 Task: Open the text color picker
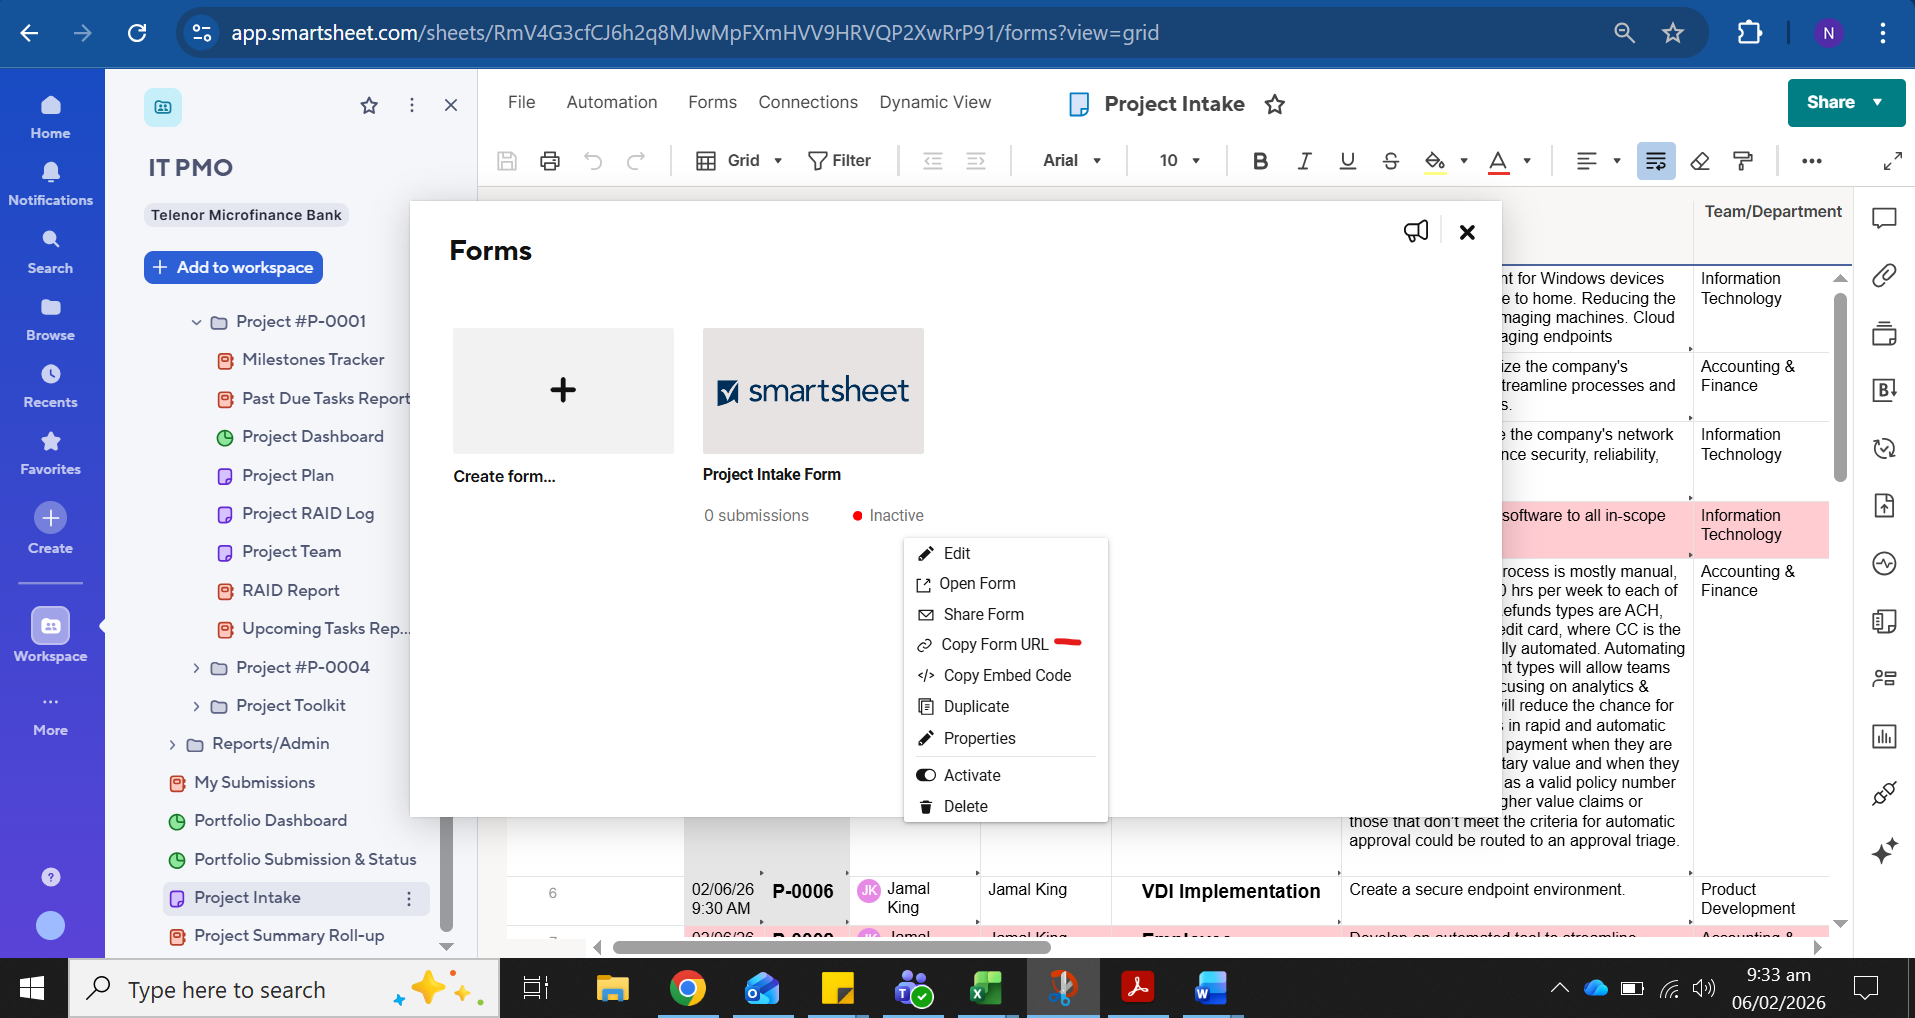pyautogui.click(x=1509, y=161)
